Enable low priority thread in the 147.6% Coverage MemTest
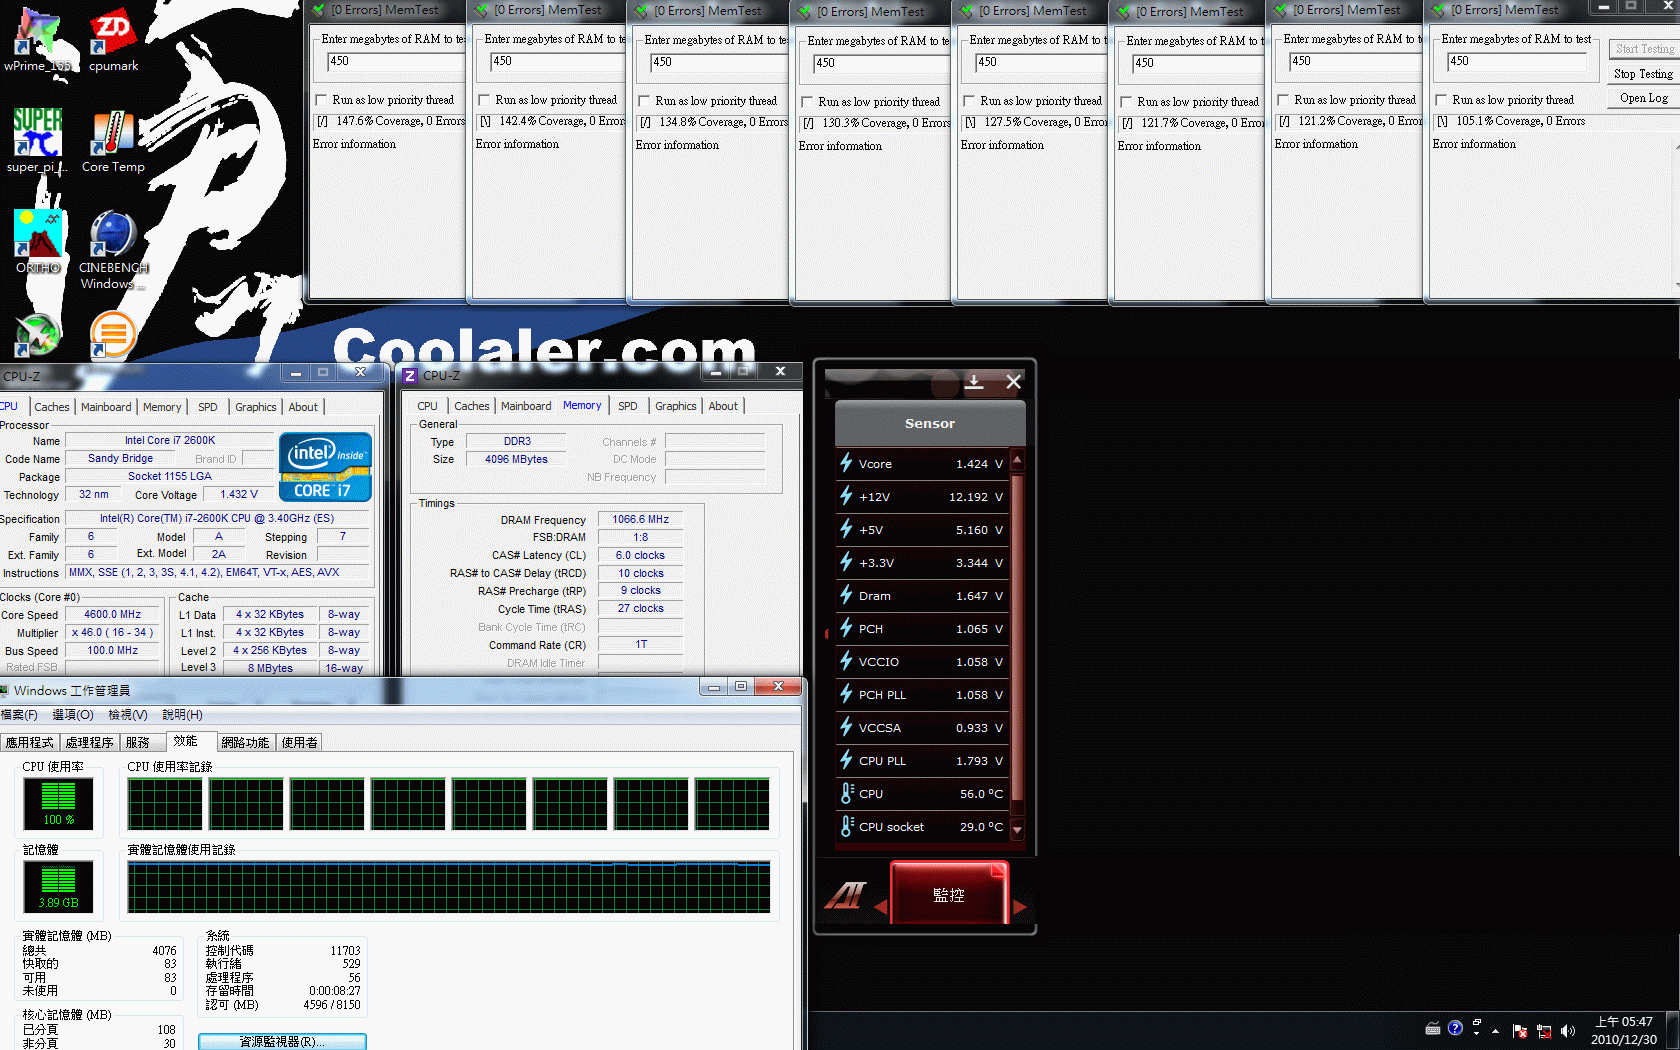The height and width of the screenshot is (1050, 1680). pyautogui.click(x=322, y=100)
